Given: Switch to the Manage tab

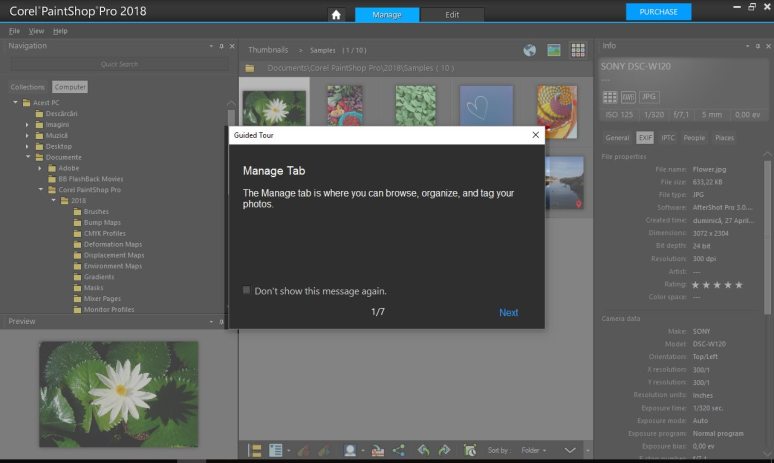Looking at the screenshot, I should 387,15.
